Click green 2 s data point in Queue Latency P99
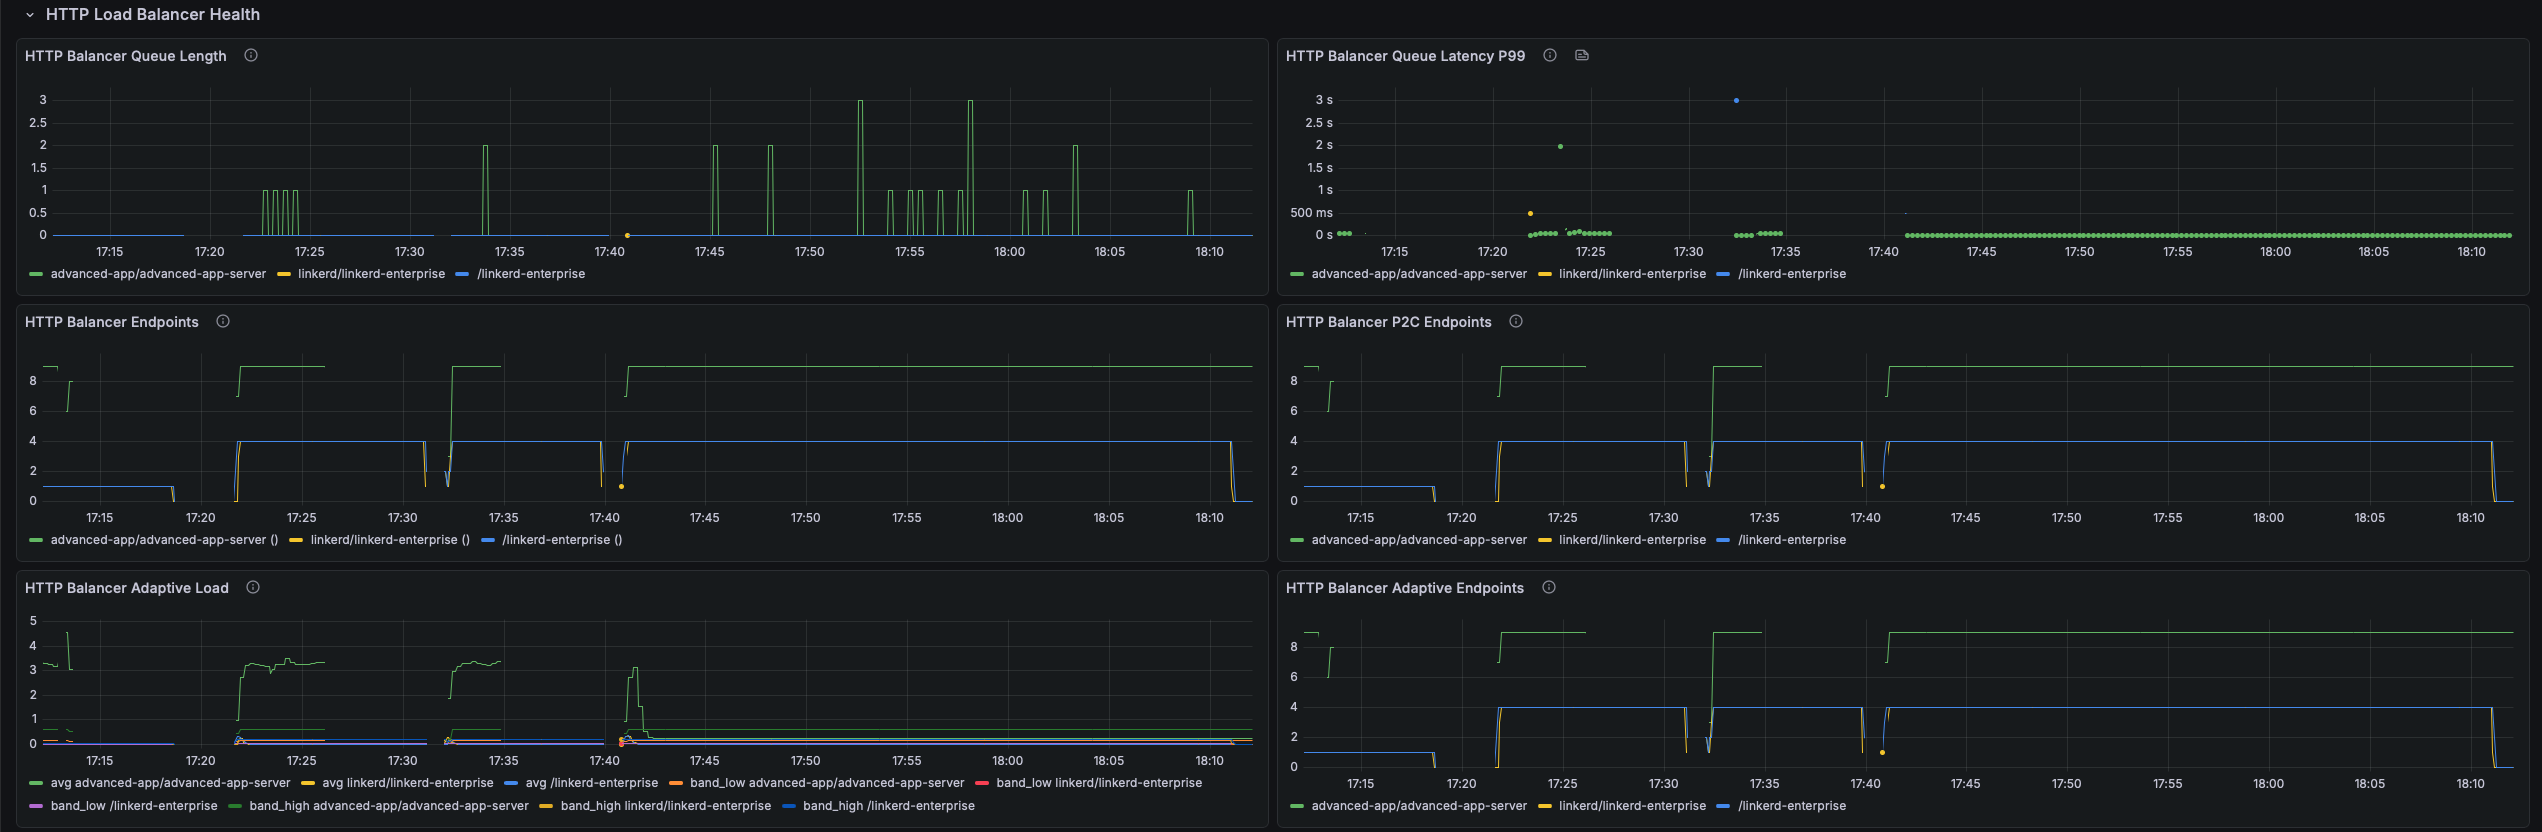The width and height of the screenshot is (2542, 832). [1560, 147]
